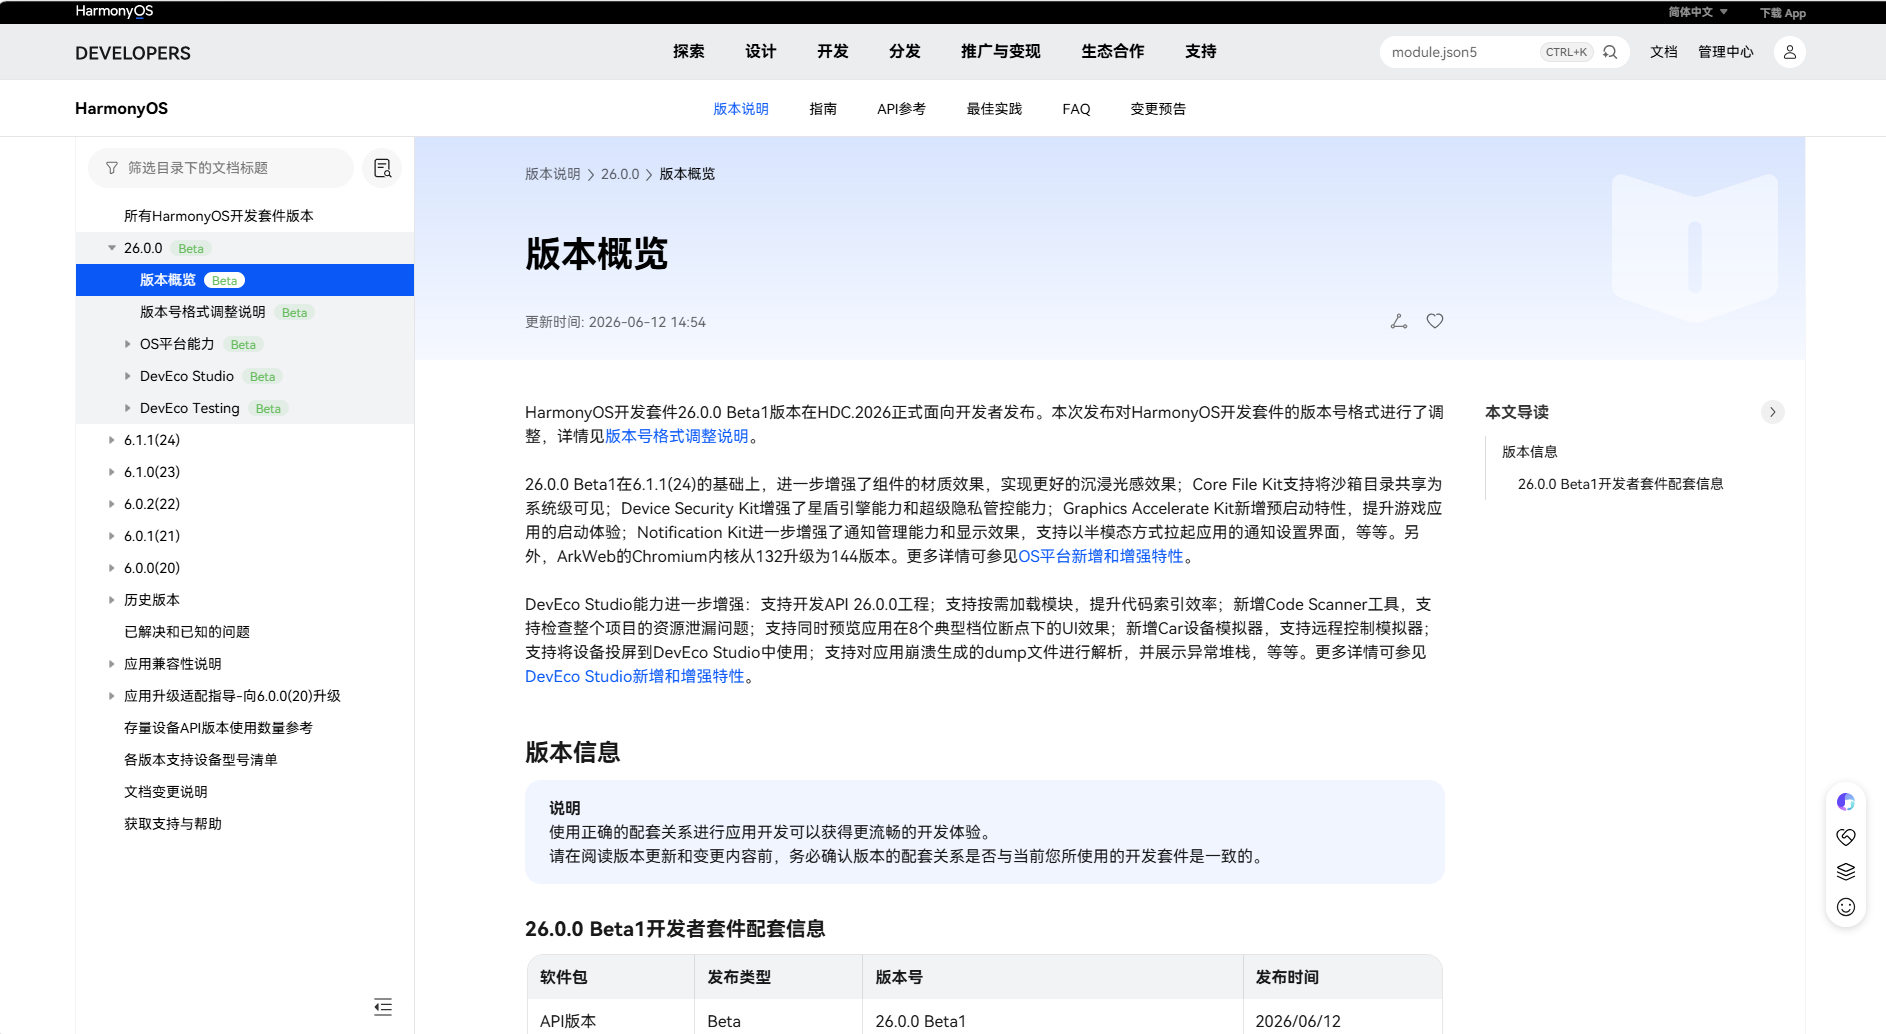This screenshot has width=1886, height=1034.
Task: Open the 设计 top menu
Action: point(761,52)
